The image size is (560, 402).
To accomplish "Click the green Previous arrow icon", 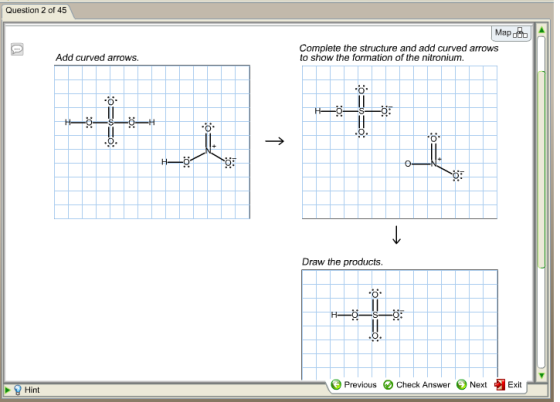I will pyautogui.click(x=336, y=385).
